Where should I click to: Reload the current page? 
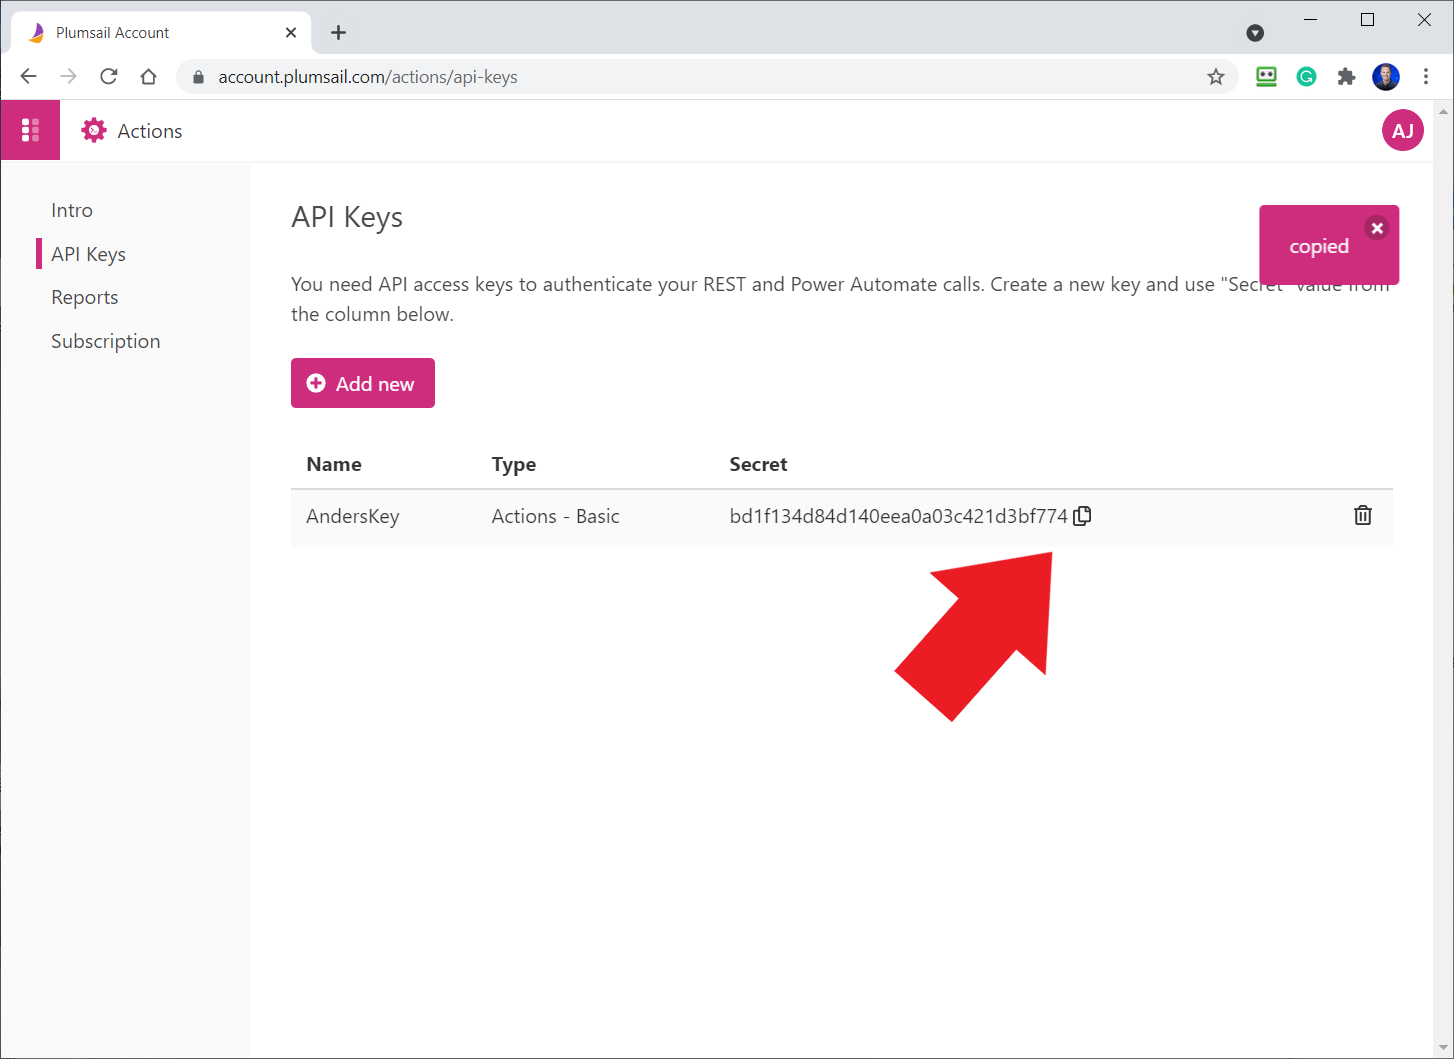click(108, 76)
